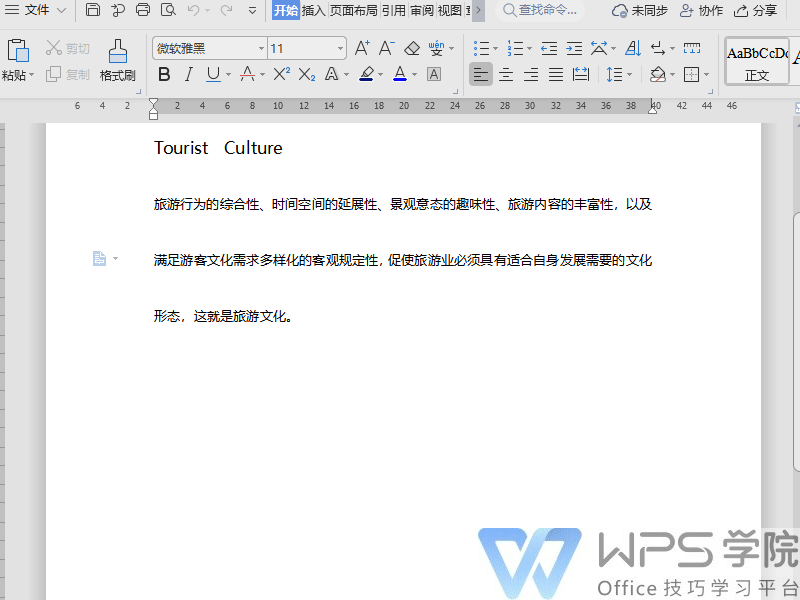Toggle underline formatting
The image size is (800, 600).
click(x=214, y=74)
